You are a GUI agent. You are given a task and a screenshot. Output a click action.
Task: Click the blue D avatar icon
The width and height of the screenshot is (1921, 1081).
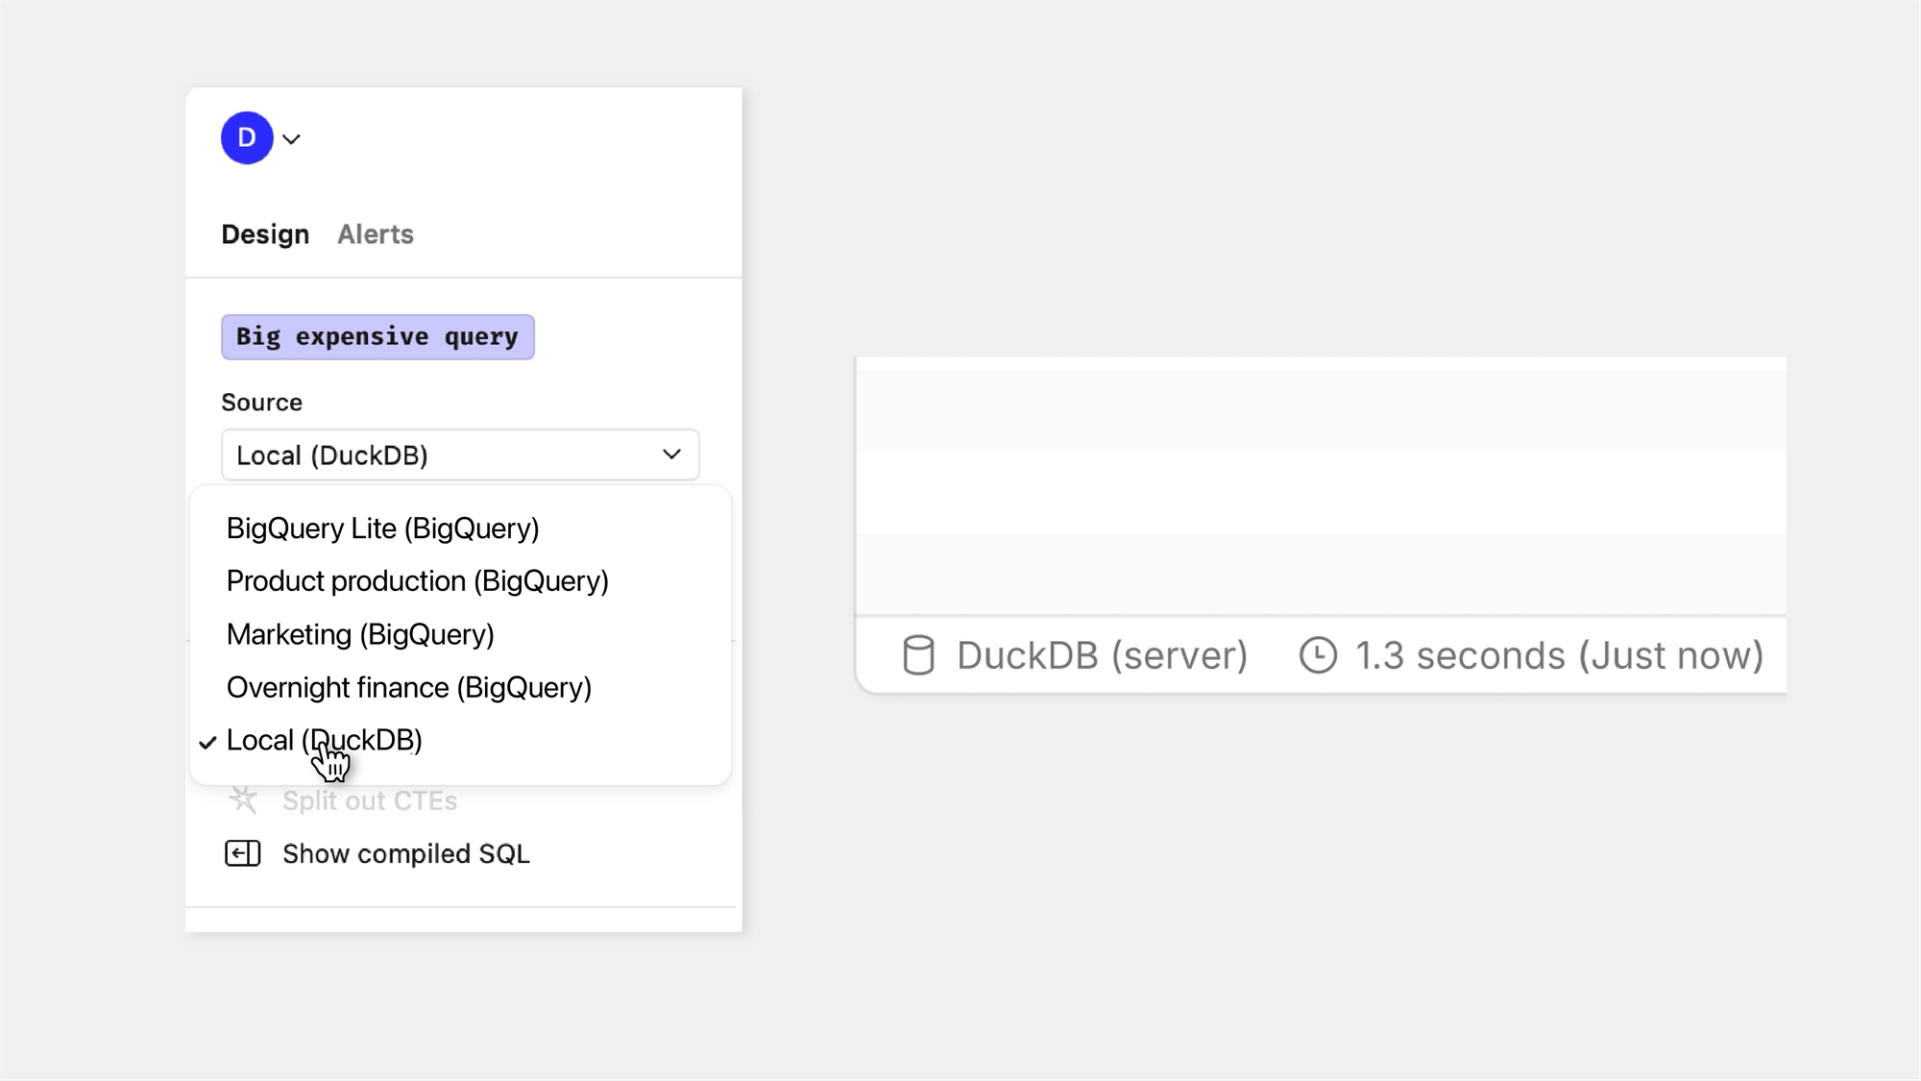[x=247, y=138]
